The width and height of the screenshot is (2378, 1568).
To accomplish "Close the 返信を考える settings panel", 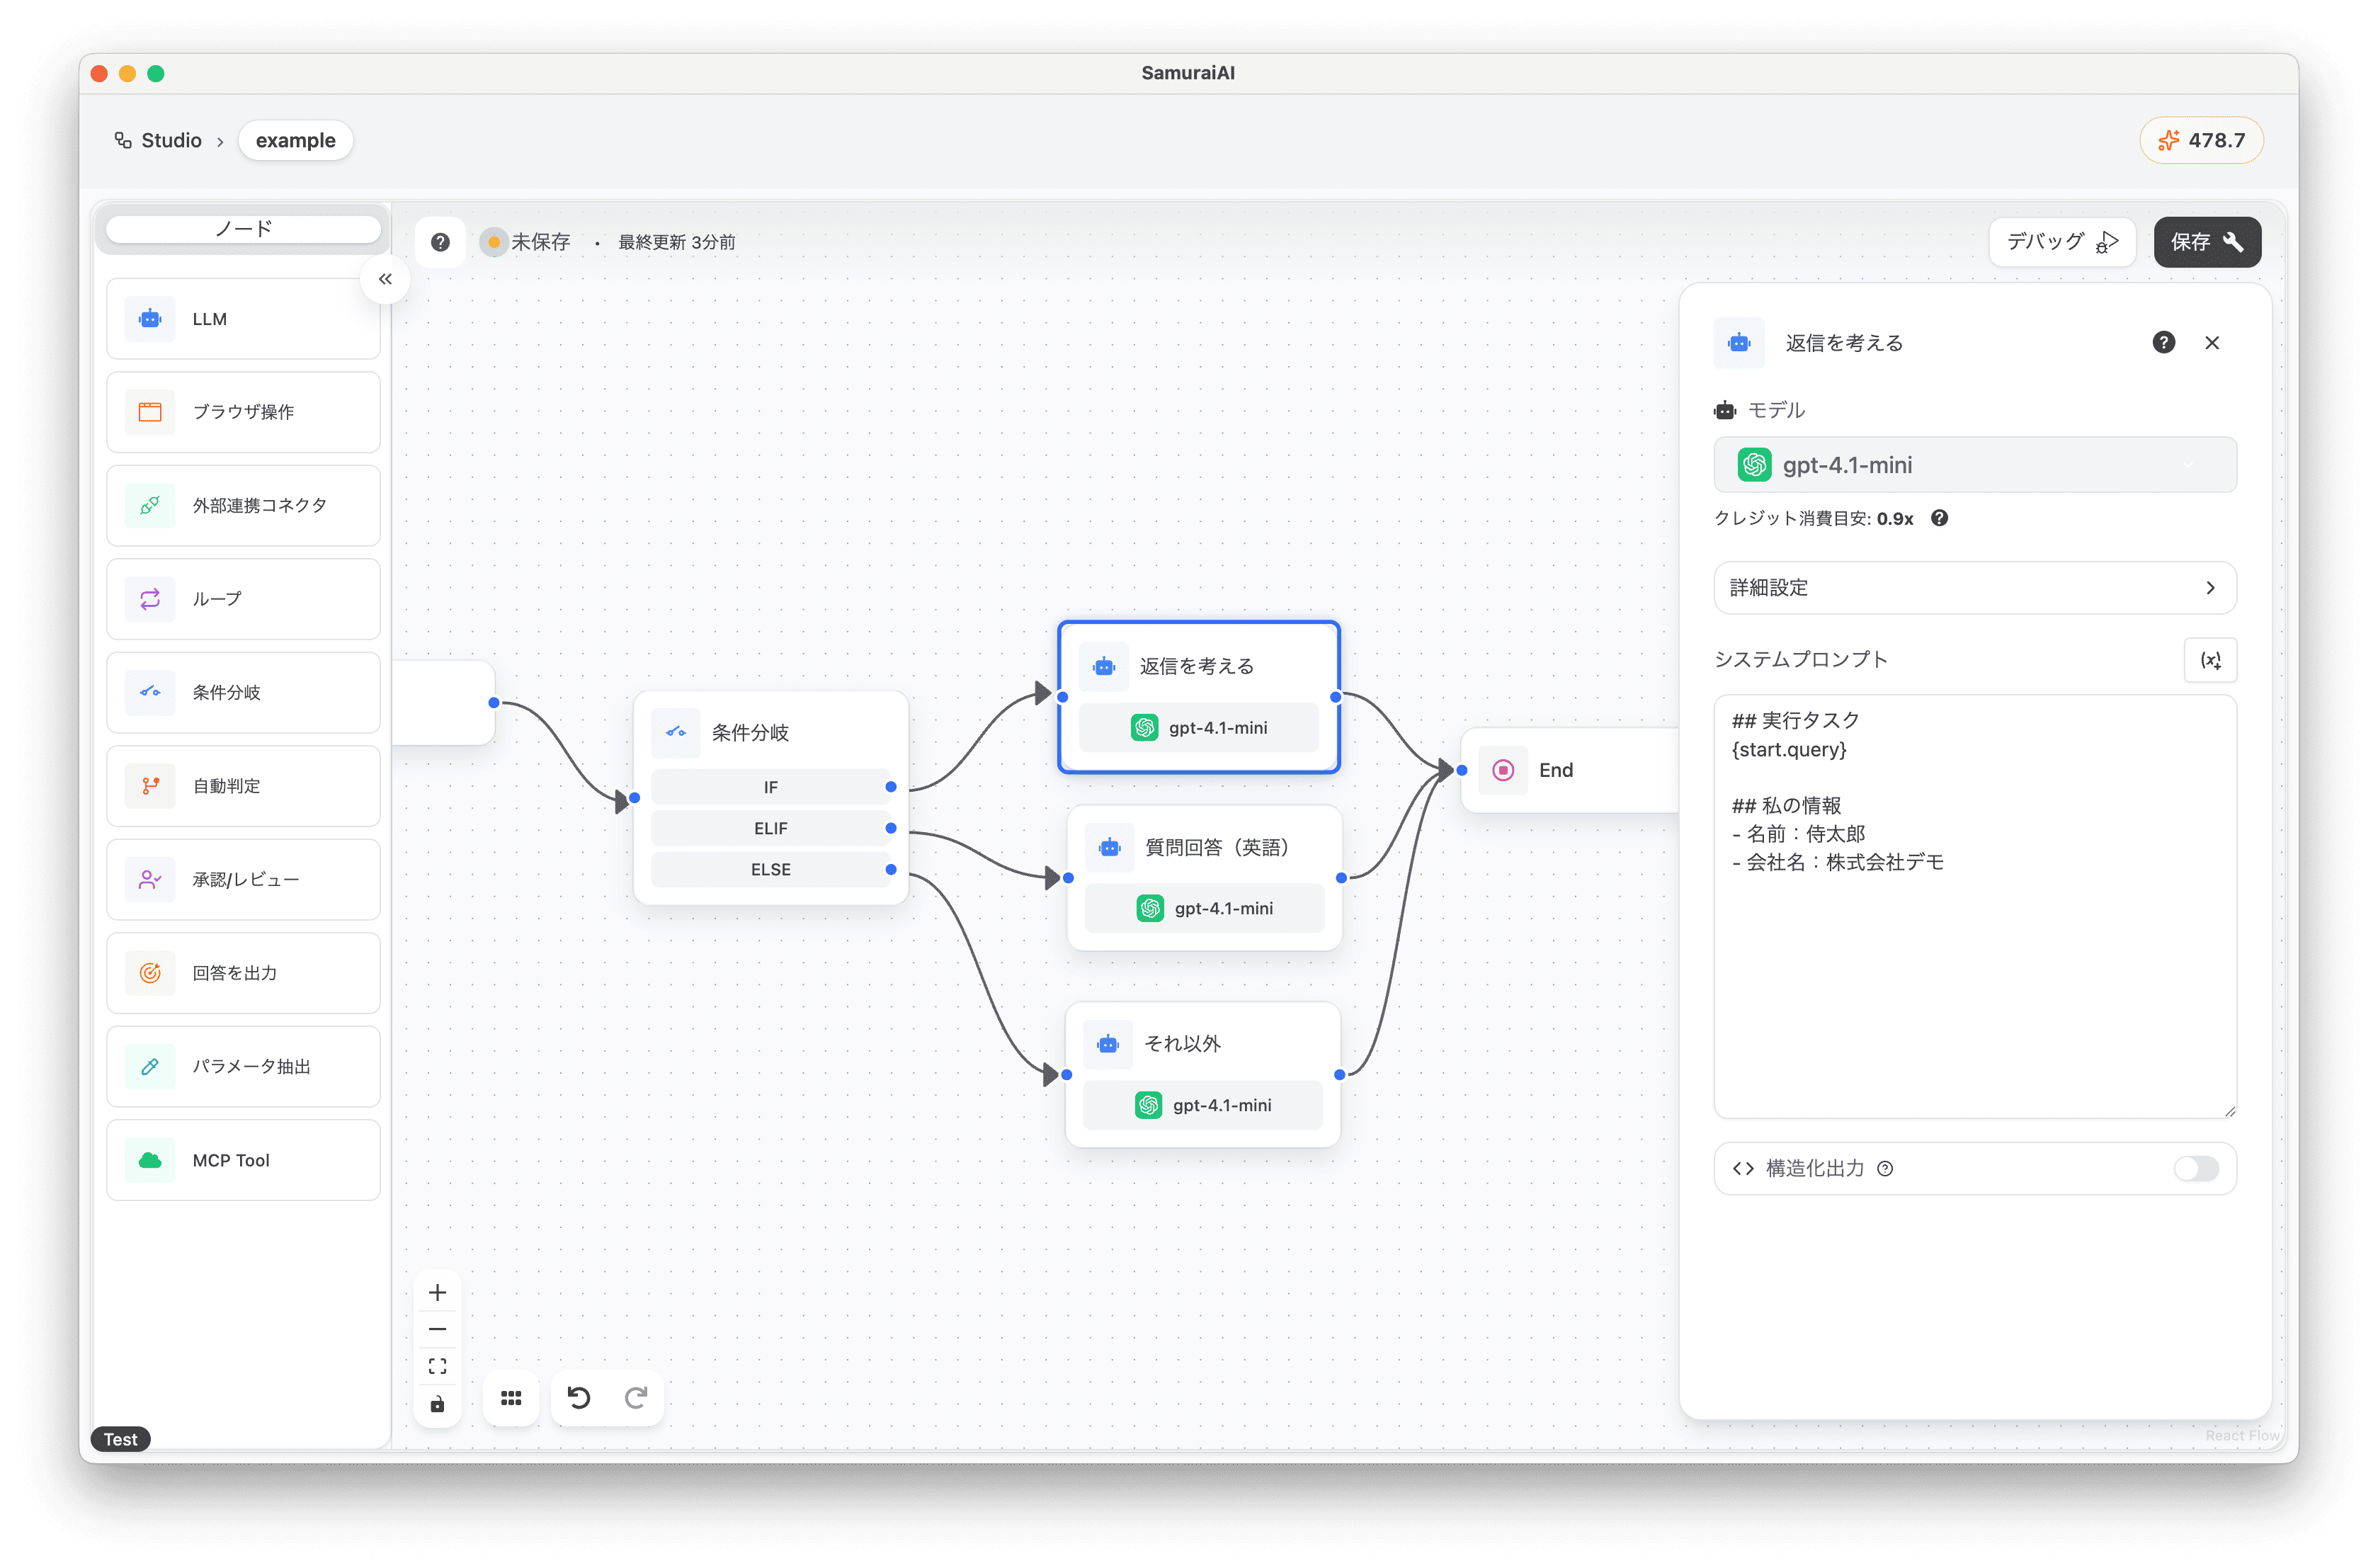I will point(2212,343).
